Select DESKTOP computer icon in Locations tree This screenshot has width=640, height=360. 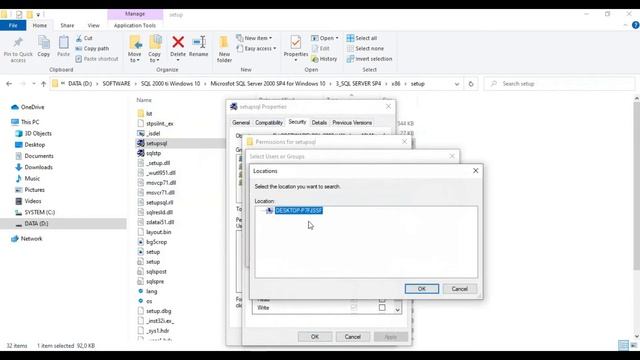click(270, 210)
